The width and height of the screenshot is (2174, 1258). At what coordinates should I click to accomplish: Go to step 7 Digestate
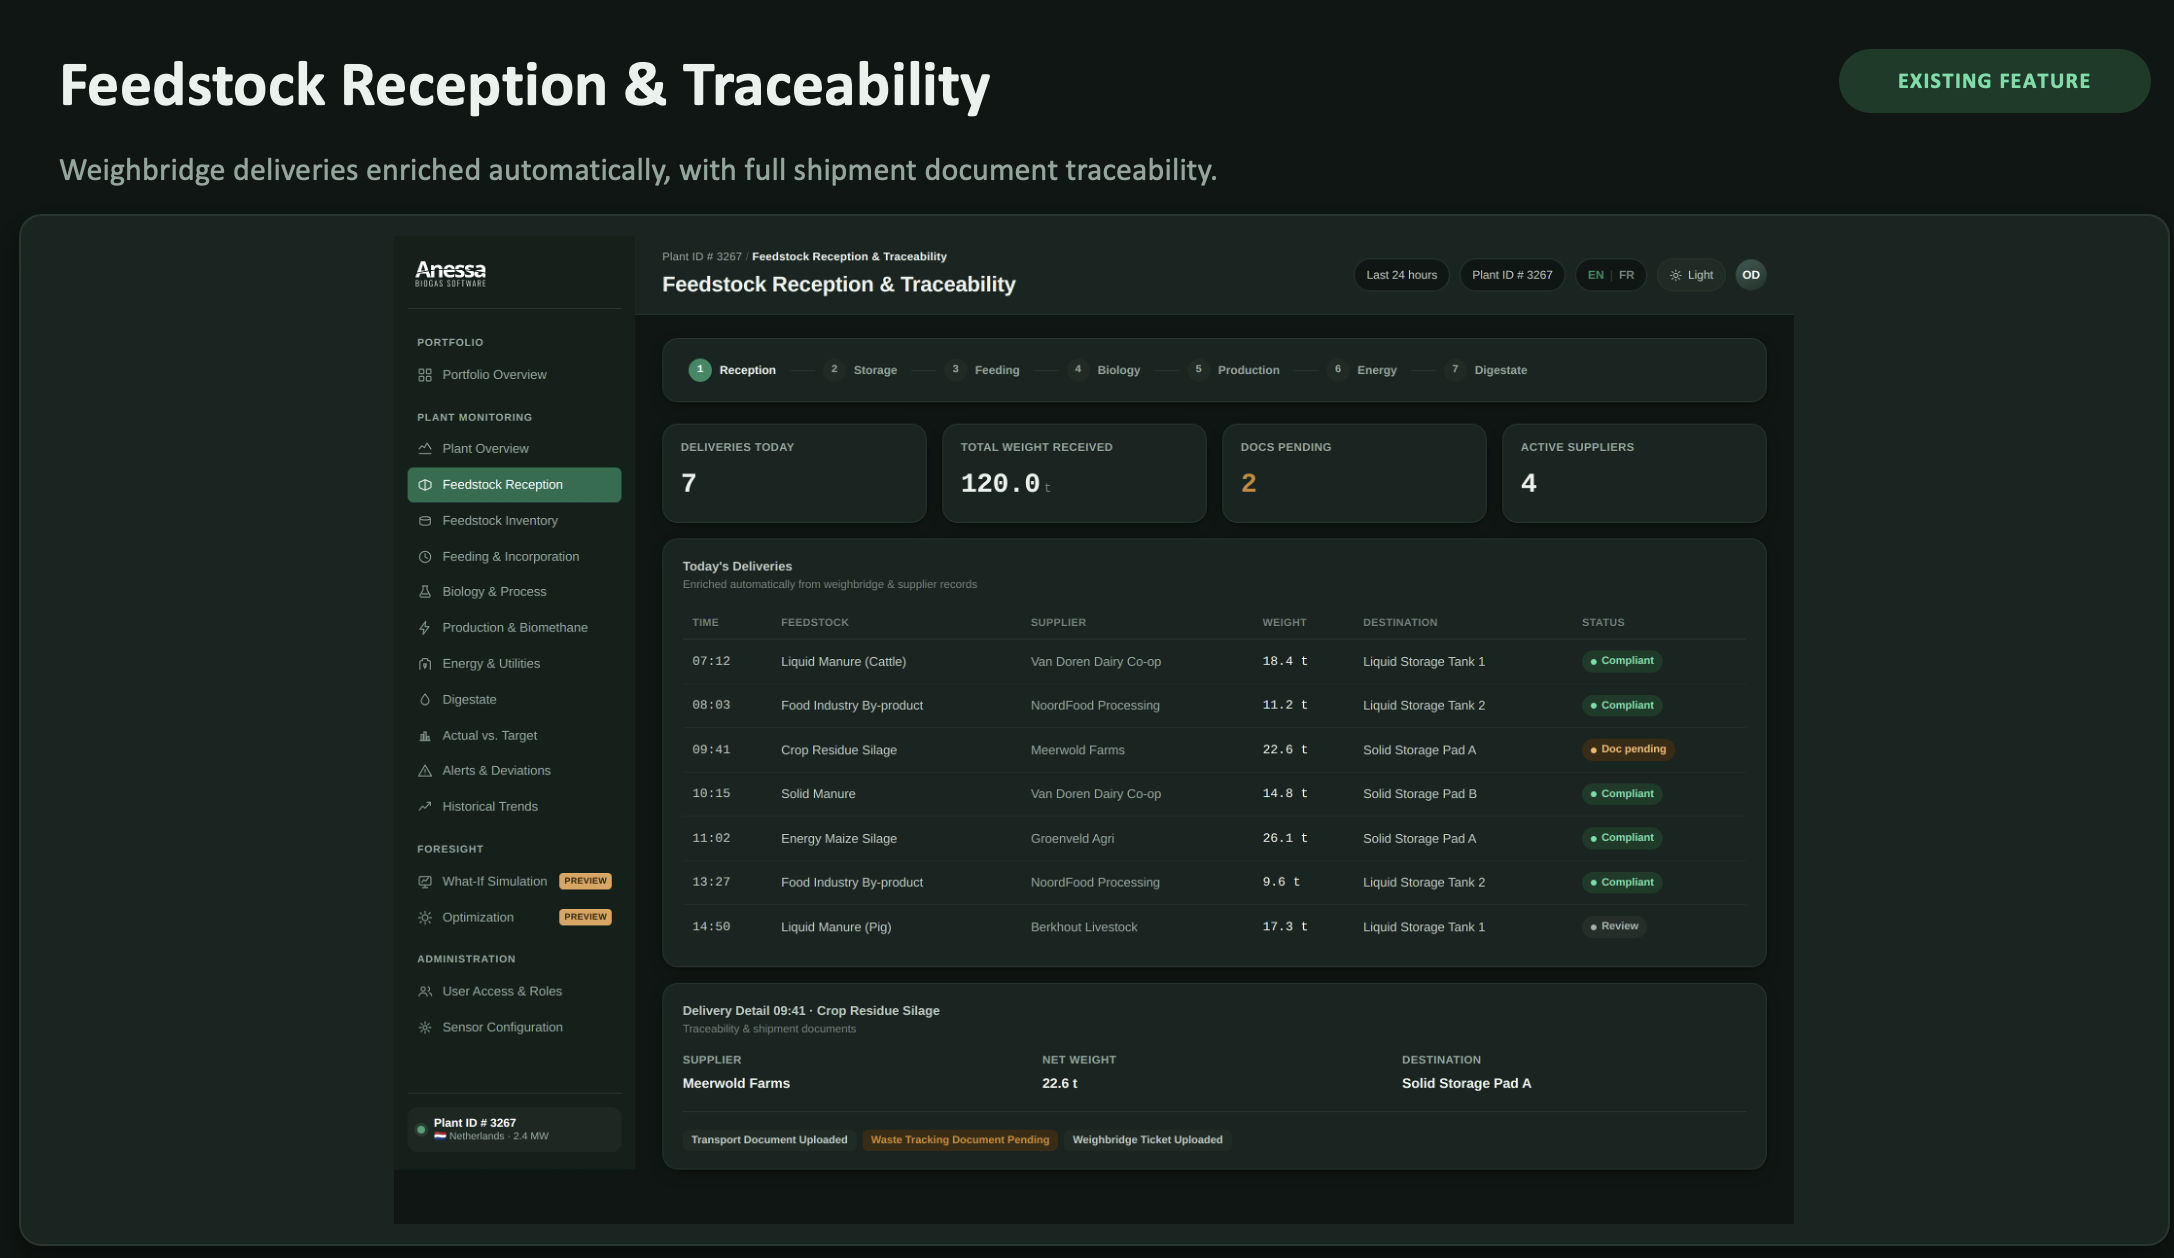[1487, 370]
